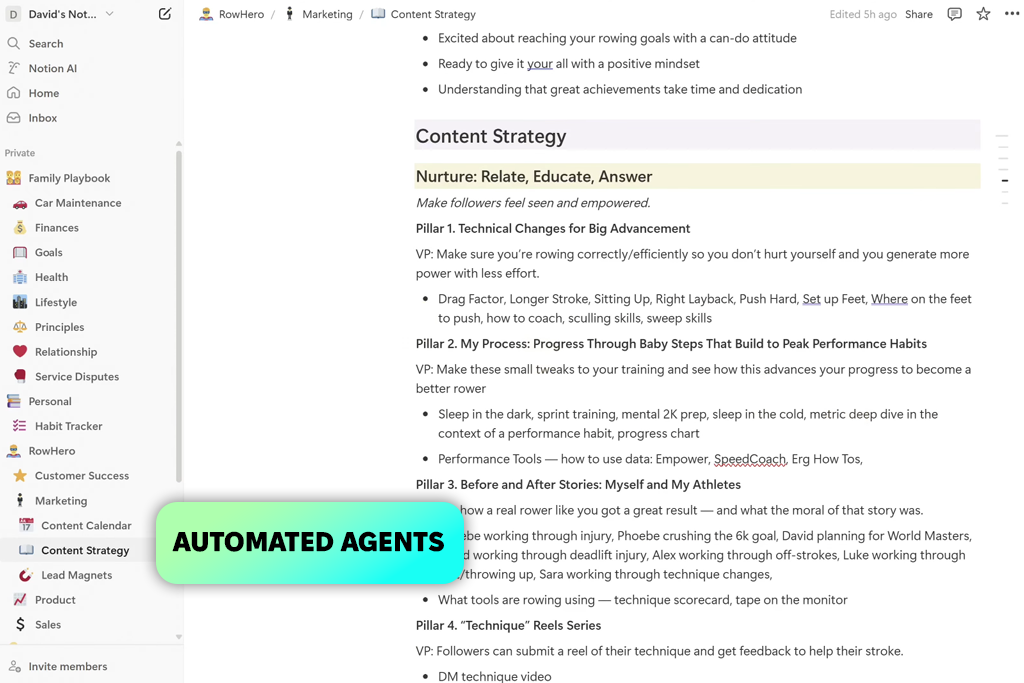This screenshot has width=1024, height=683.
Task: Click the highlighted marker in table of contents
Action: pos(1004,180)
